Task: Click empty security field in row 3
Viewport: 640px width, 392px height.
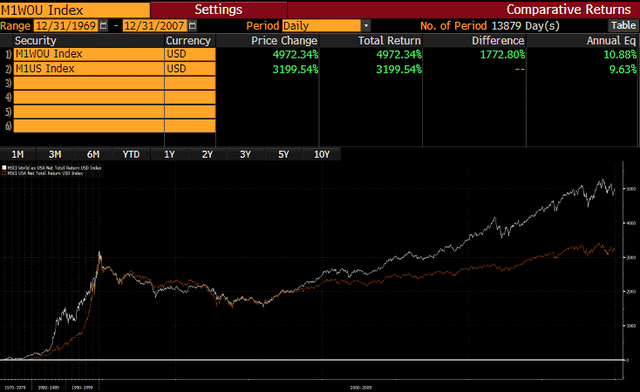Action: coord(89,83)
